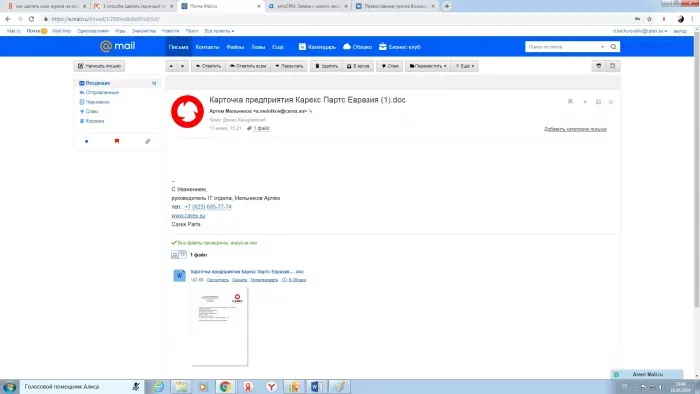
Task: Click the Переслать forward button
Action: pos(289,66)
